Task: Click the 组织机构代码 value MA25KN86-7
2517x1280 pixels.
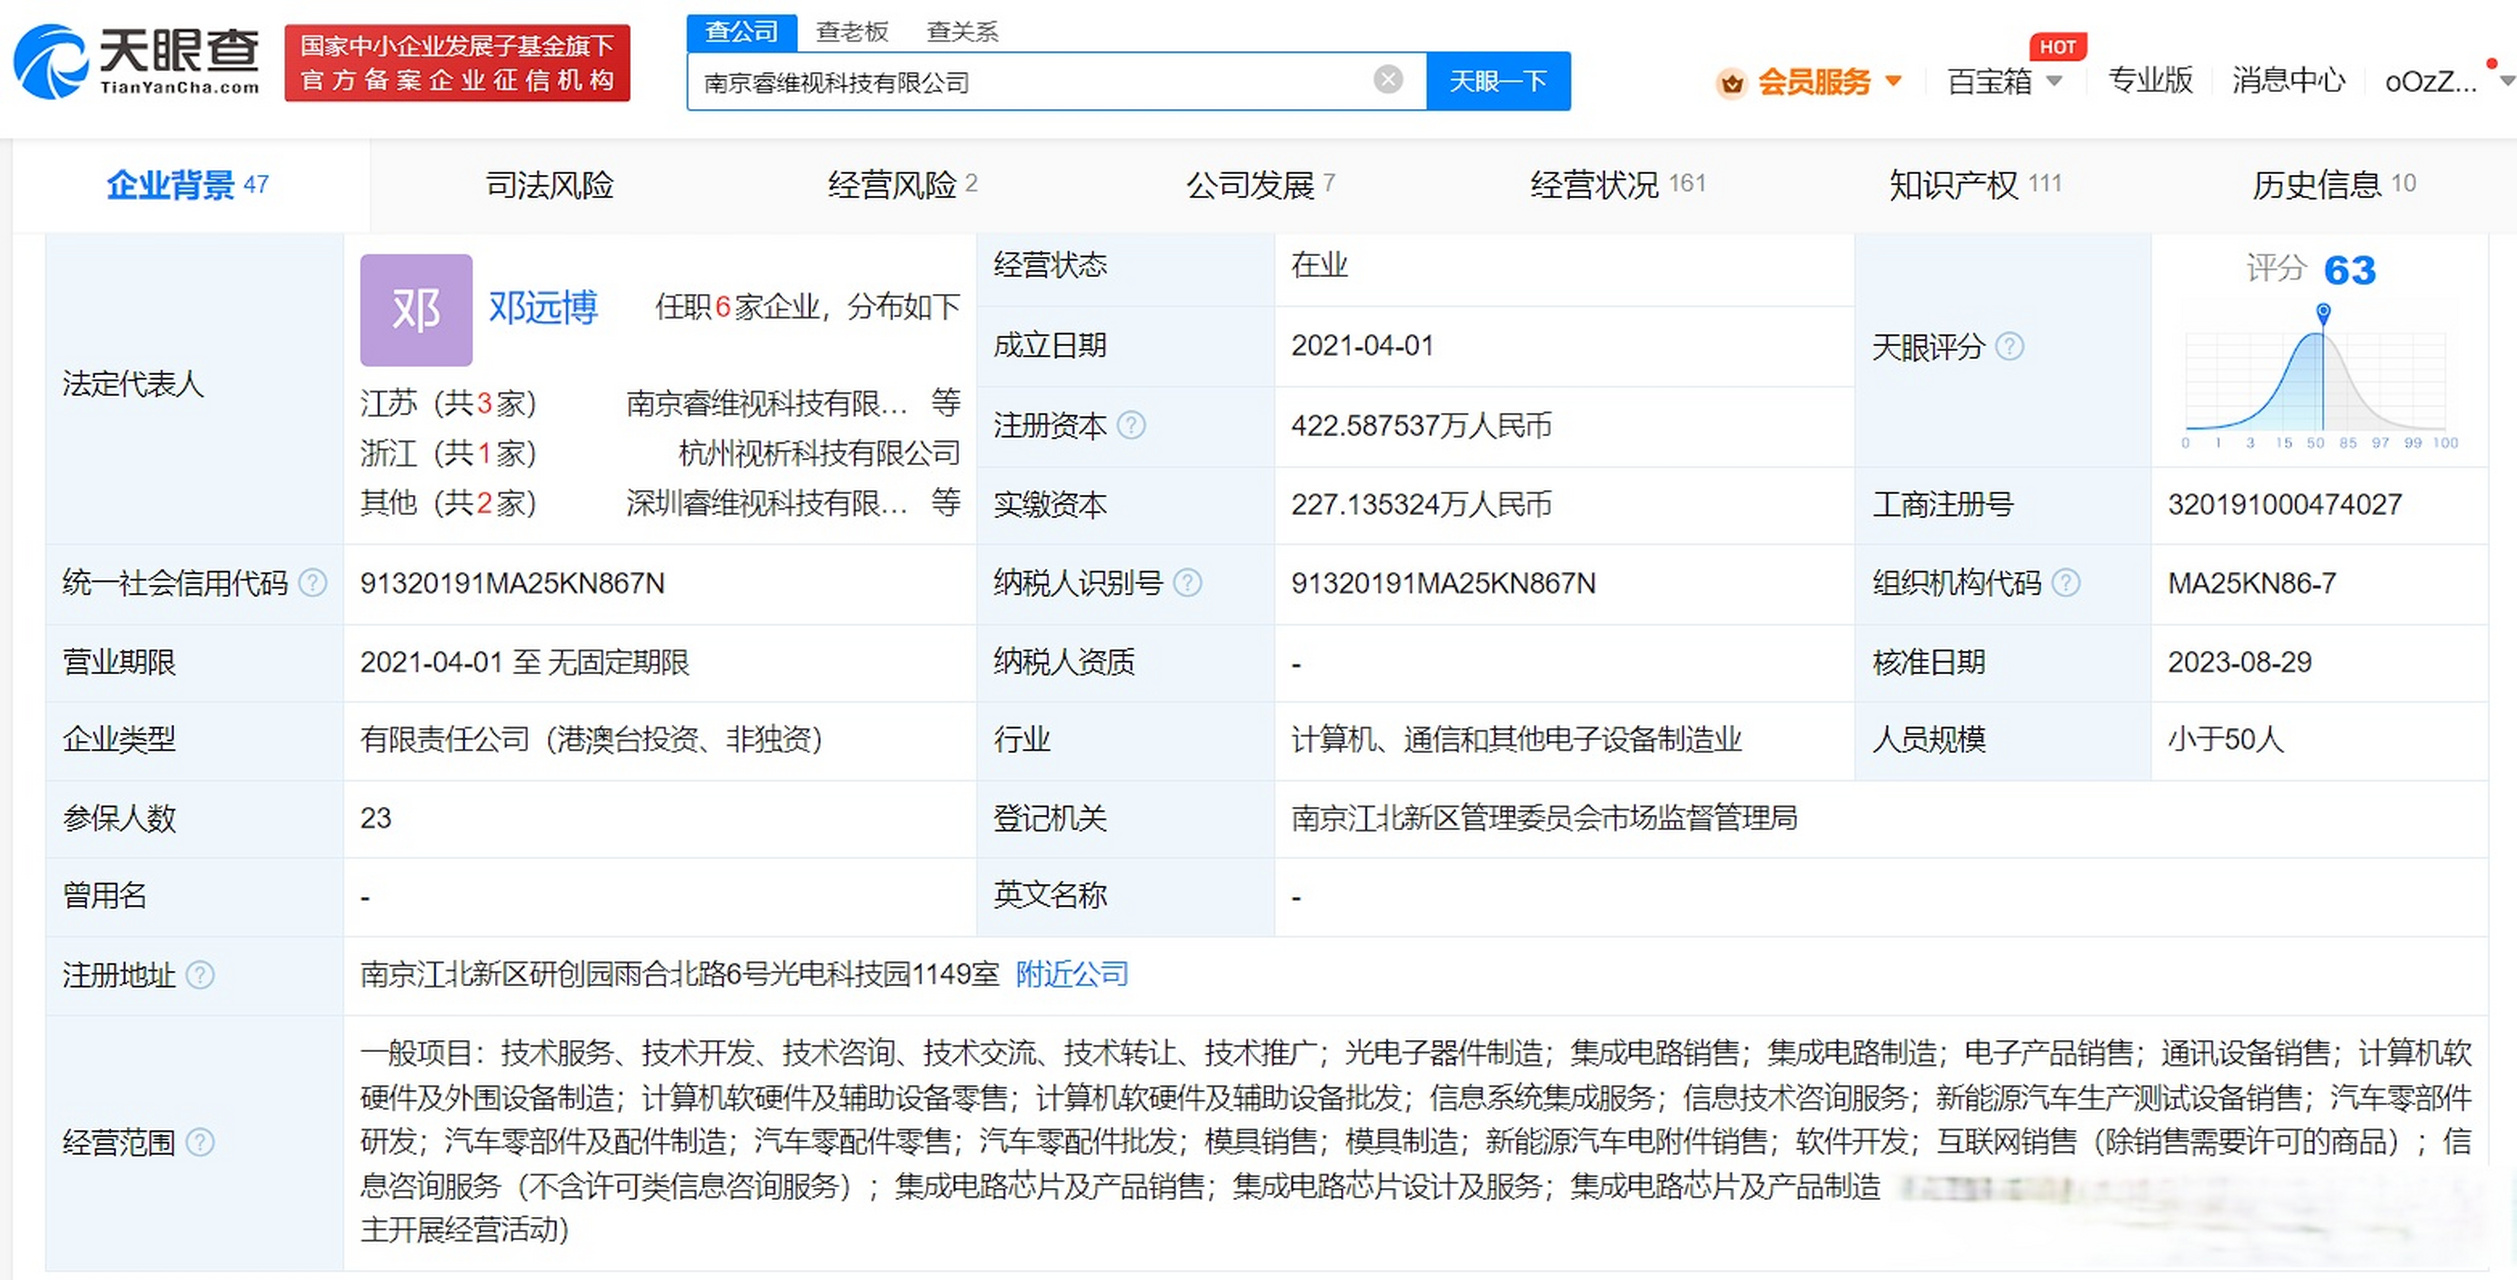Action: [2251, 583]
